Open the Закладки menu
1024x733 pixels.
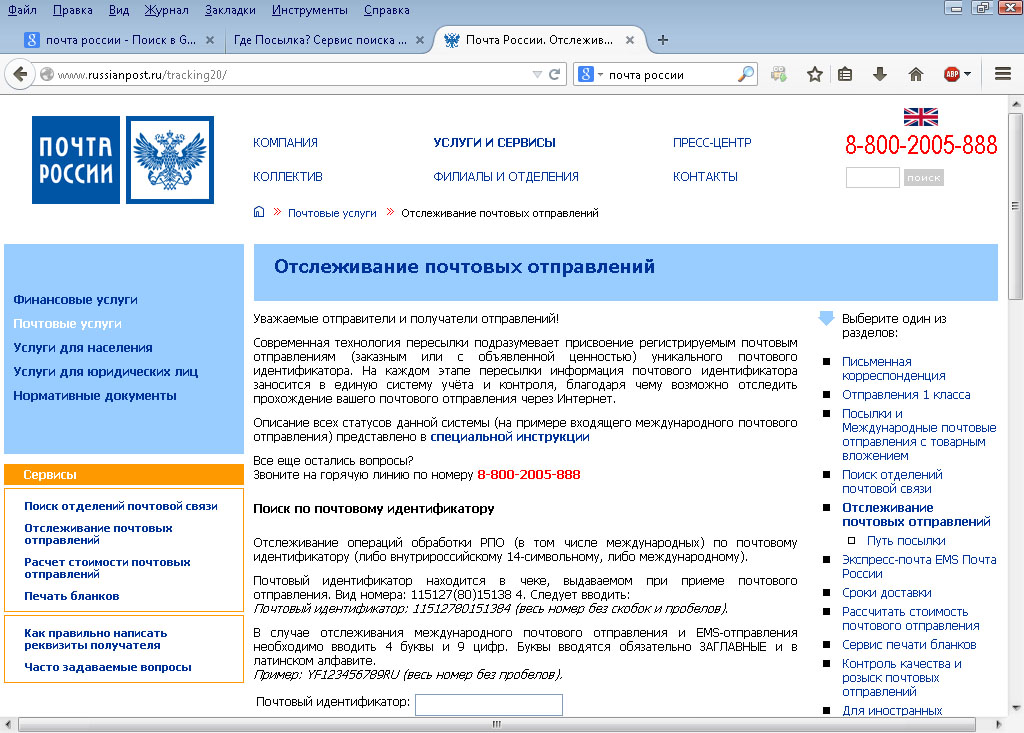[x=230, y=10]
